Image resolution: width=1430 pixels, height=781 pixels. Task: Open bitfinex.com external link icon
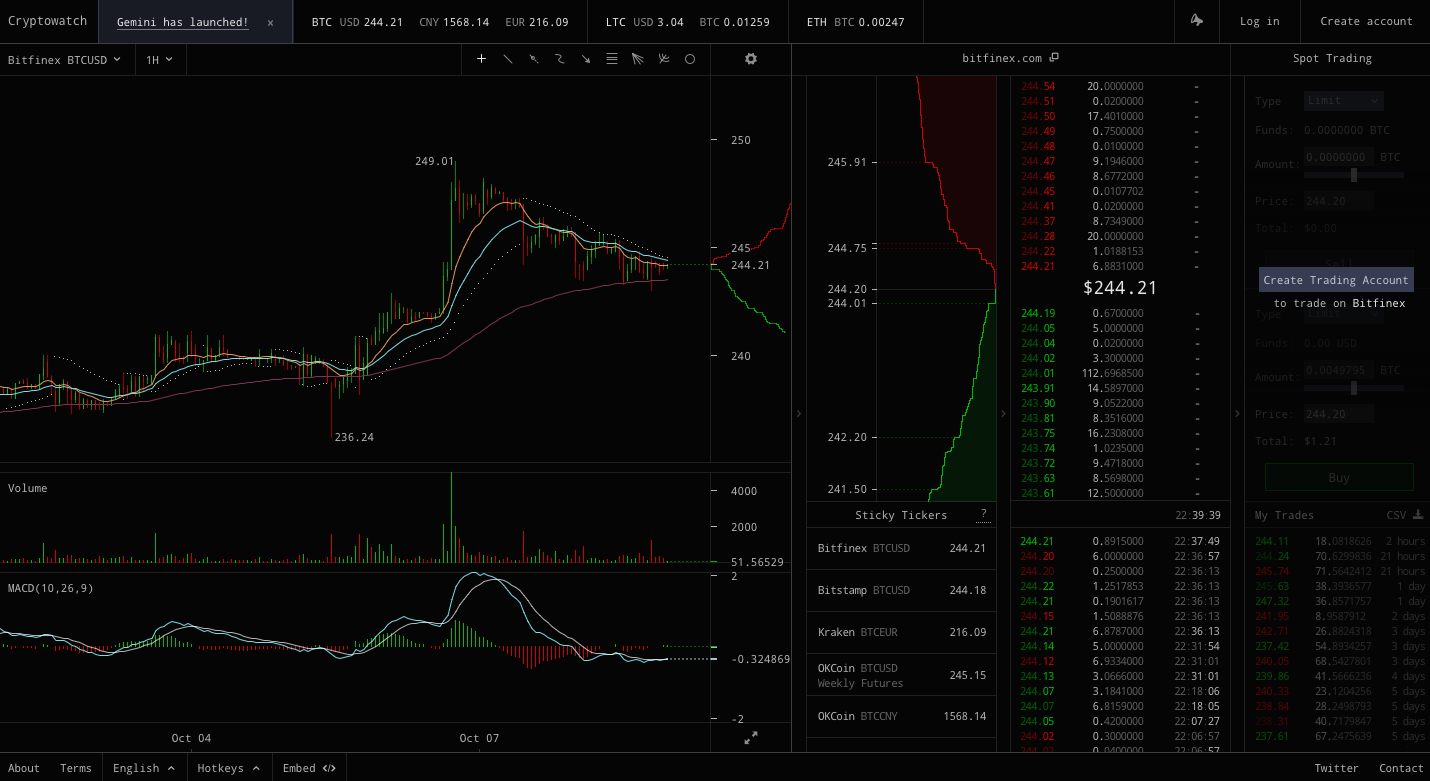coord(1054,58)
